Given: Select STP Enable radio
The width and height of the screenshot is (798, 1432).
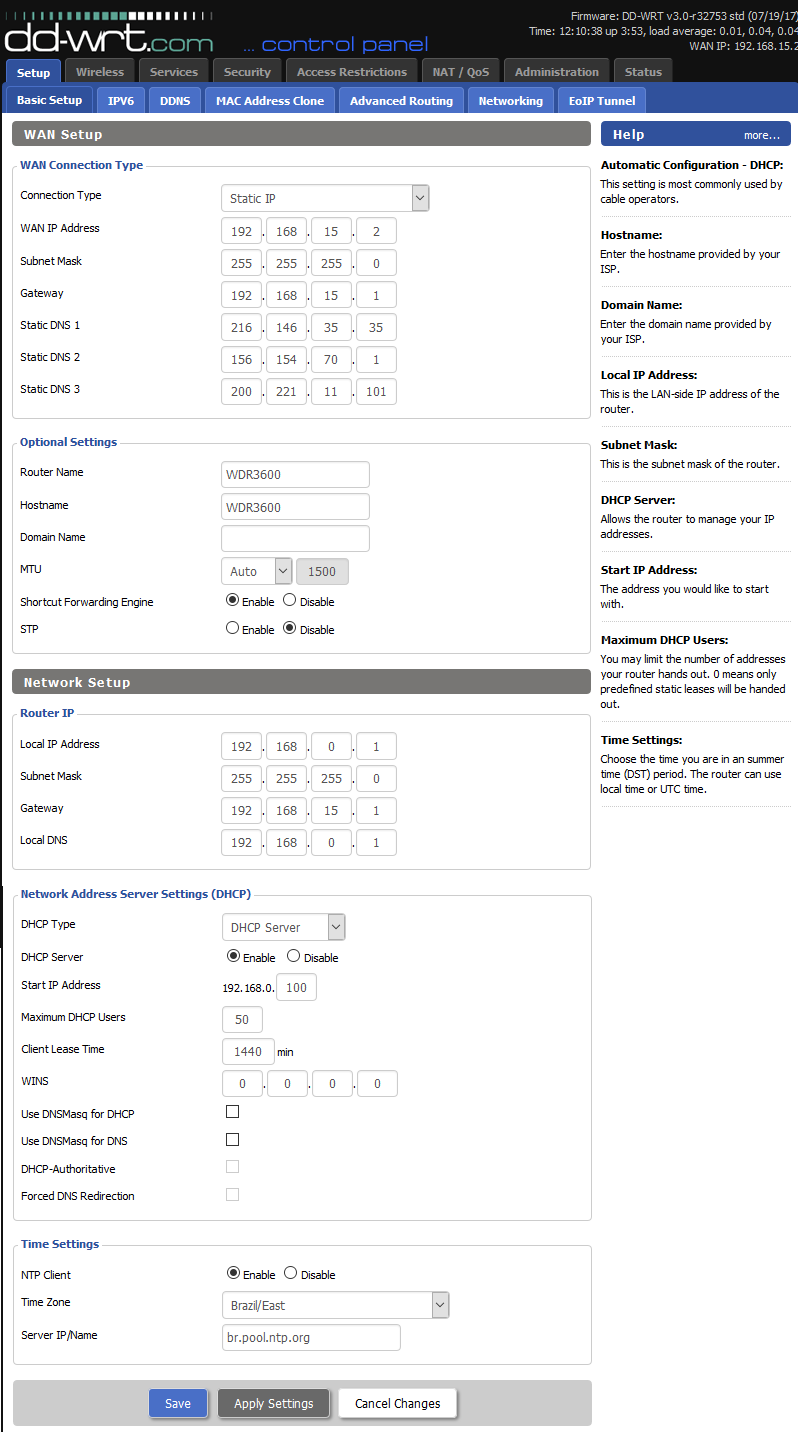Looking at the screenshot, I should [x=233, y=629].
